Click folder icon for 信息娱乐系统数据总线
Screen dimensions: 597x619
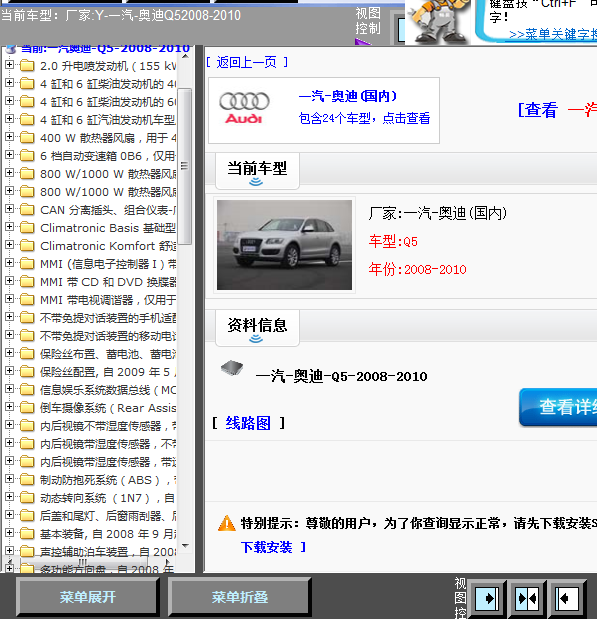pos(27,390)
